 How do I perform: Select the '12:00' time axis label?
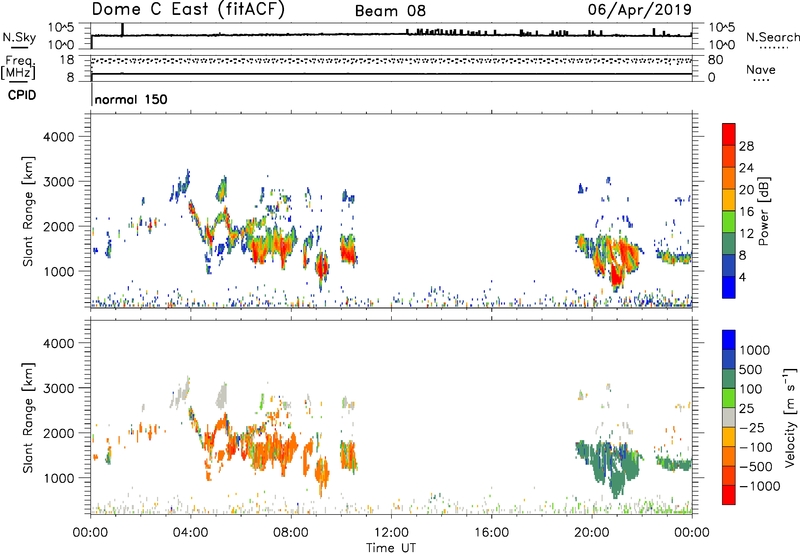coord(391,533)
